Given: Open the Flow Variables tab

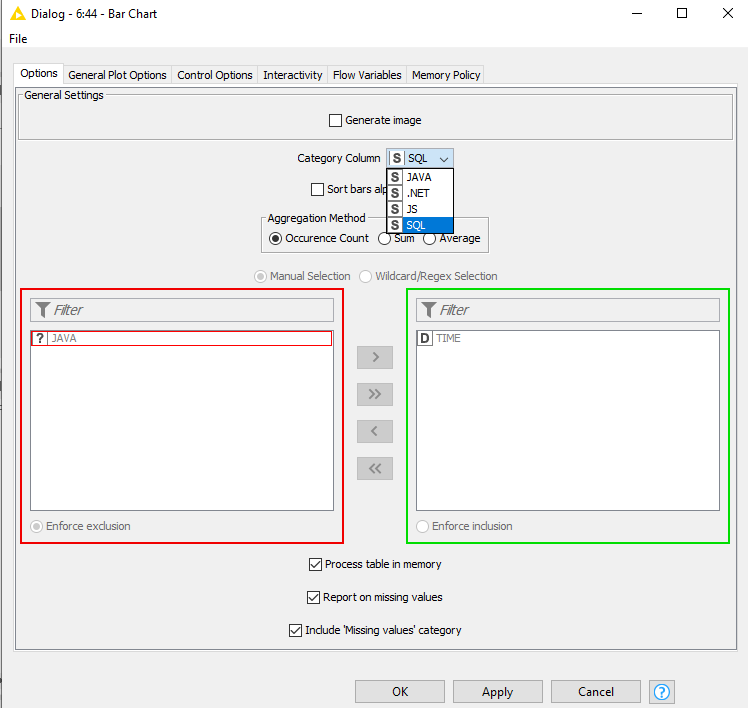Looking at the screenshot, I should [367, 75].
